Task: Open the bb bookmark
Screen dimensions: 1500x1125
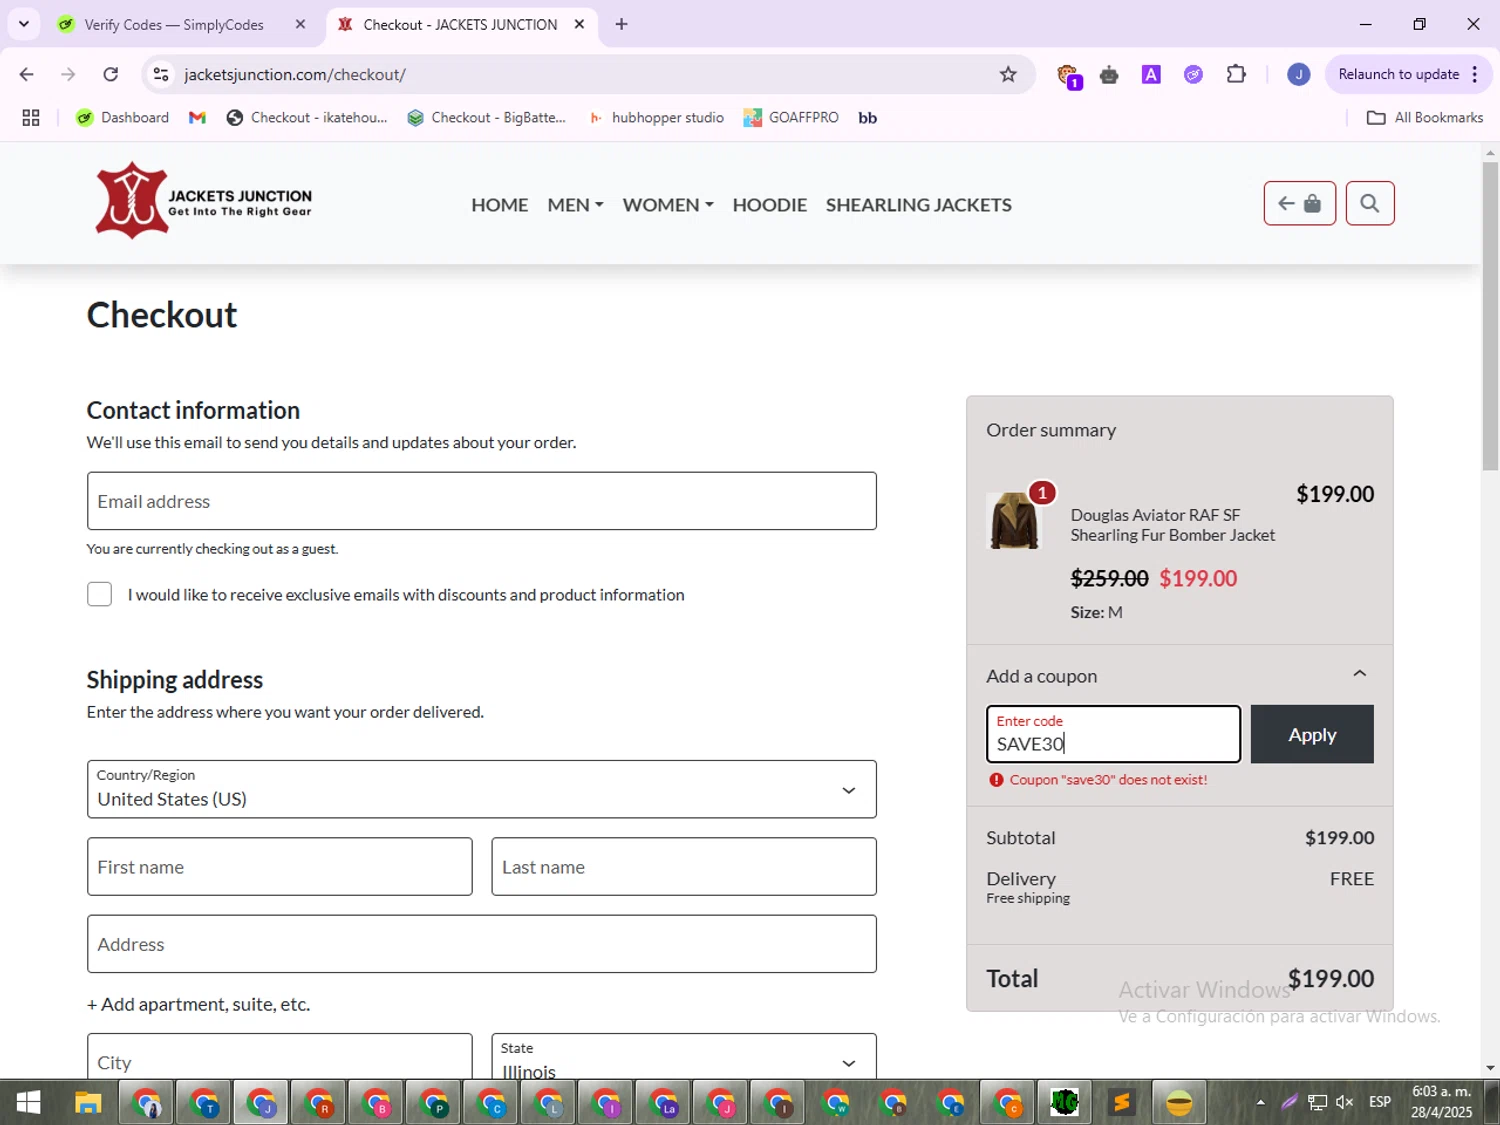Action: click(867, 118)
